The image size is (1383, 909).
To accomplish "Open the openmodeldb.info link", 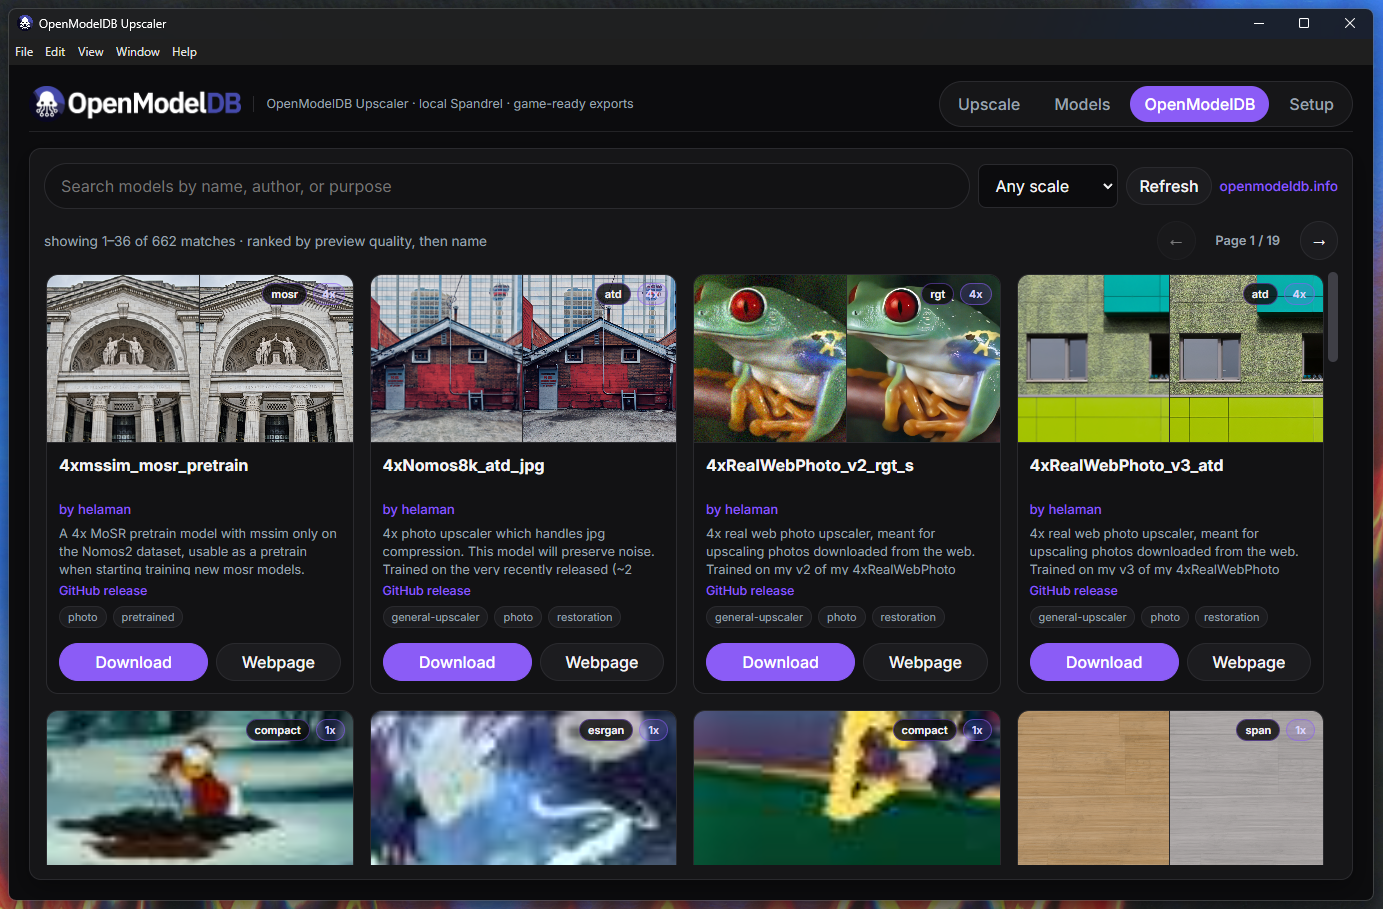I will click(x=1278, y=186).
